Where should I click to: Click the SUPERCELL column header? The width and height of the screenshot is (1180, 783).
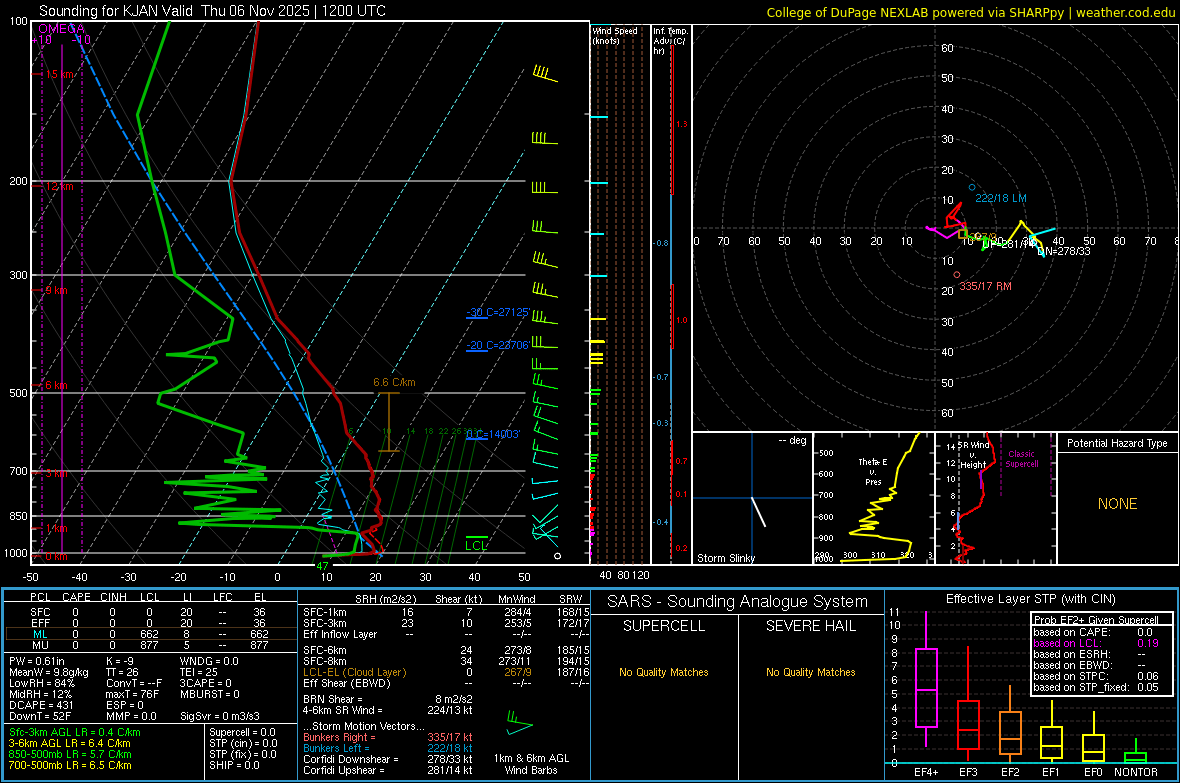[664, 626]
